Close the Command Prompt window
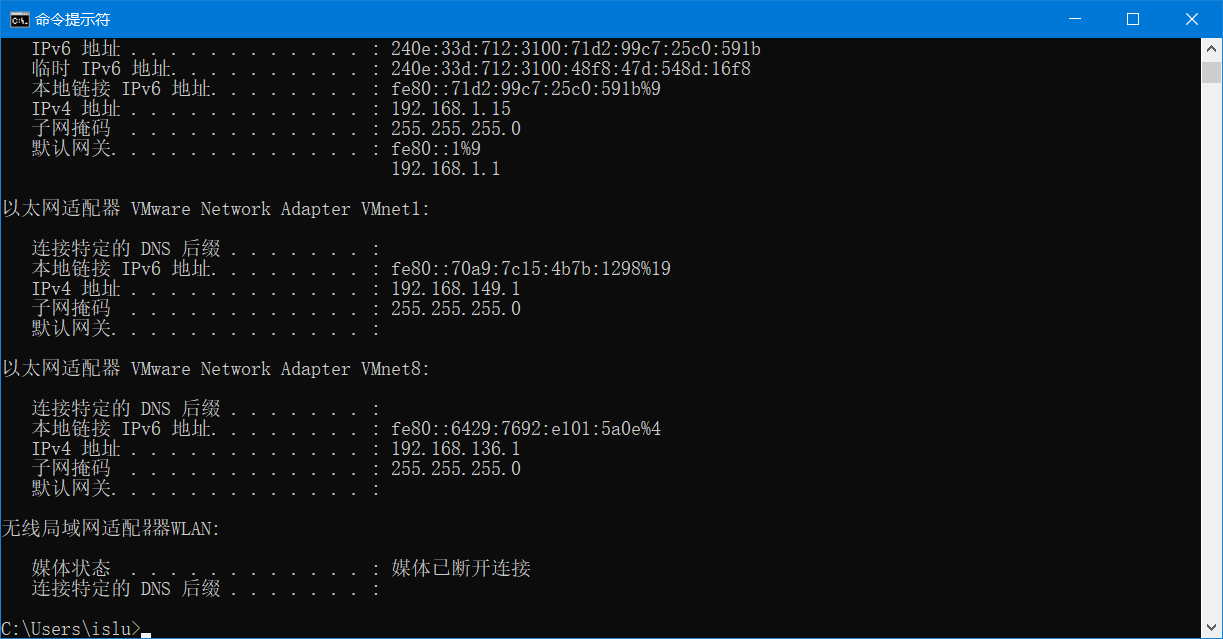 point(1192,18)
